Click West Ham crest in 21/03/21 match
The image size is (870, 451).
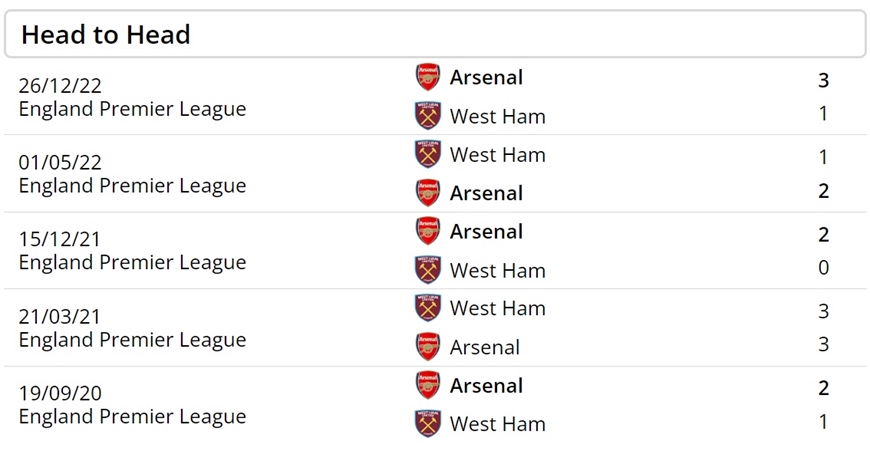tap(428, 308)
